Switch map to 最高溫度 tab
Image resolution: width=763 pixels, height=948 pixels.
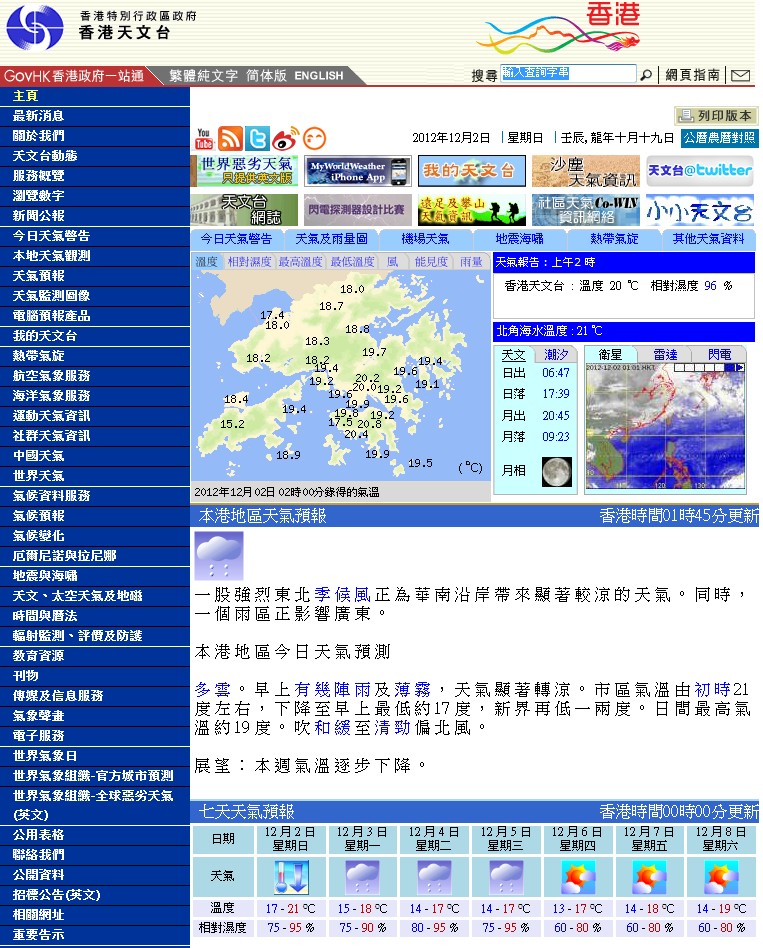[300, 262]
